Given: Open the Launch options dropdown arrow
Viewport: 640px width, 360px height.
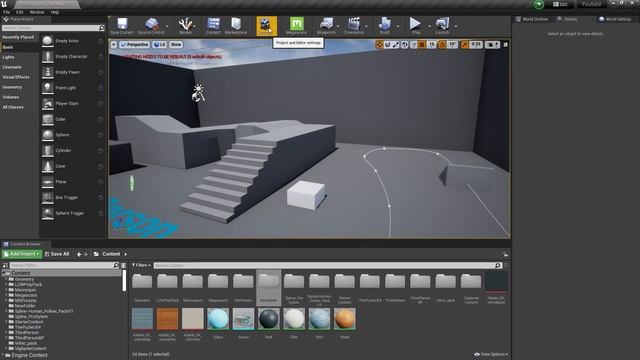Looking at the screenshot, I should pyautogui.click(x=456, y=27).
